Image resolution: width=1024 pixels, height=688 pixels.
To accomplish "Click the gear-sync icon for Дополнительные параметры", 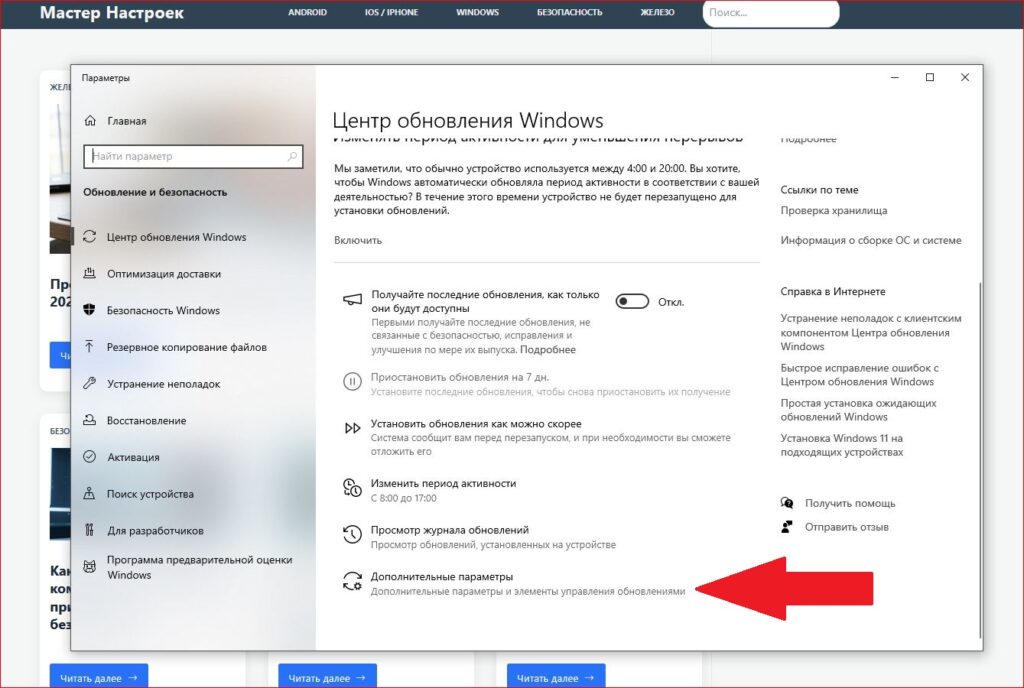I will [x=352, y=581].
